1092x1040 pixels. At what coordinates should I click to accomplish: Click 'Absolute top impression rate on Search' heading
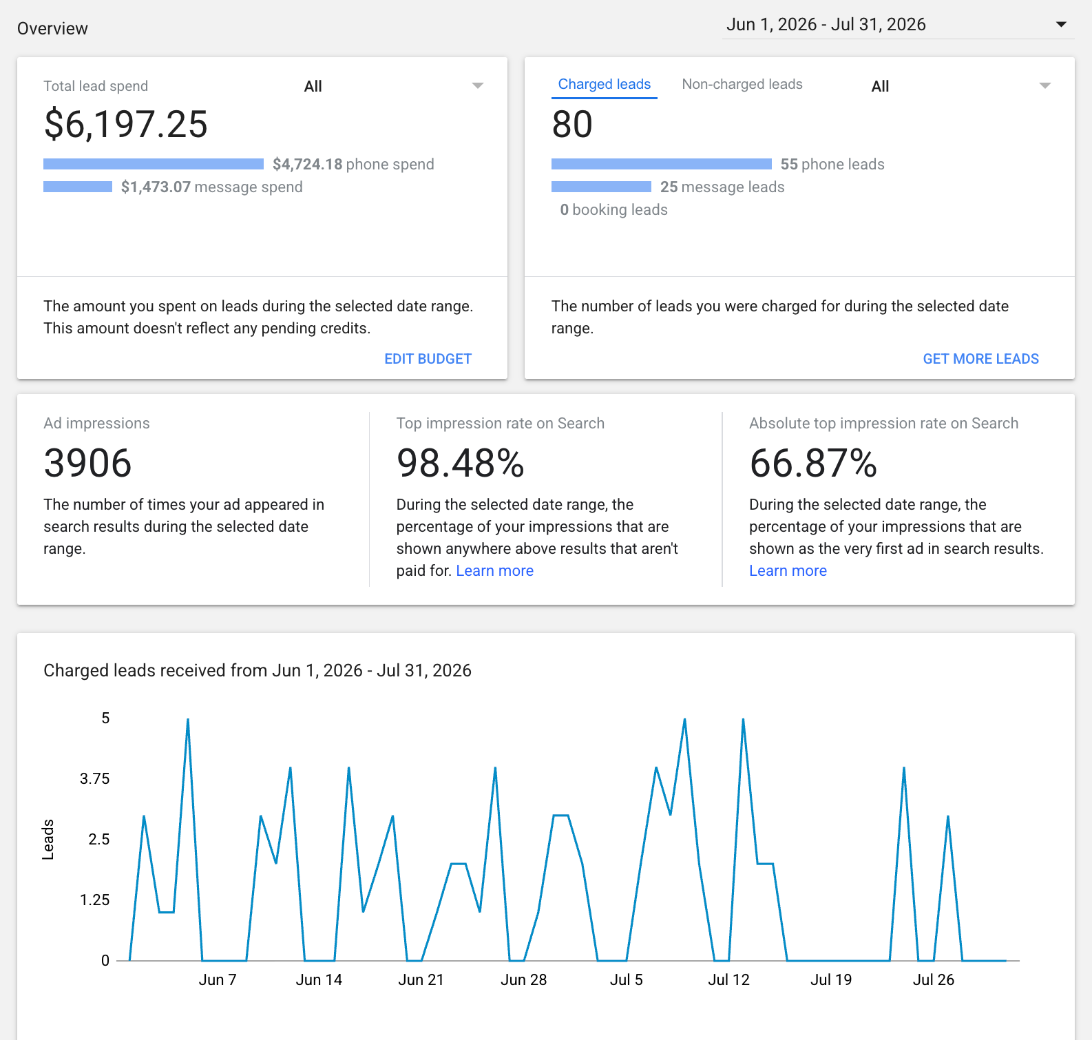point(884,424)
